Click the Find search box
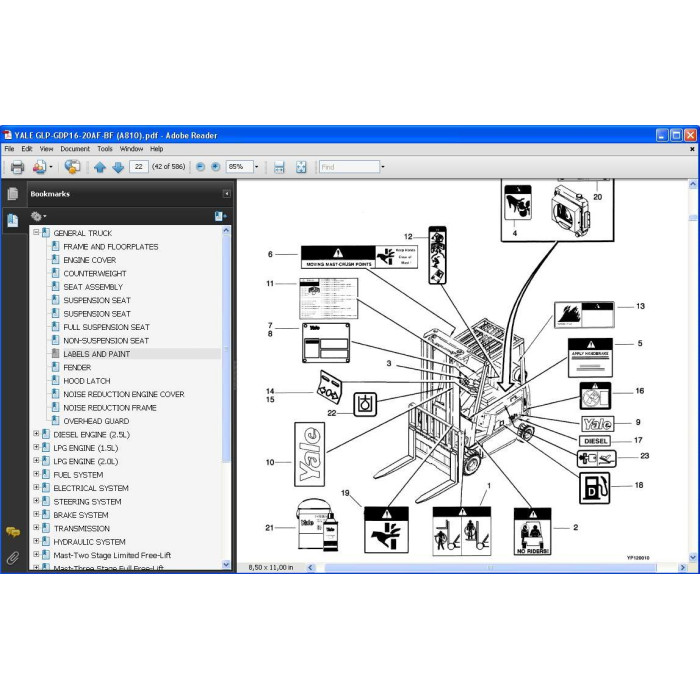The height and width of the screenshot is (700, 700). (x=349, y=167)
